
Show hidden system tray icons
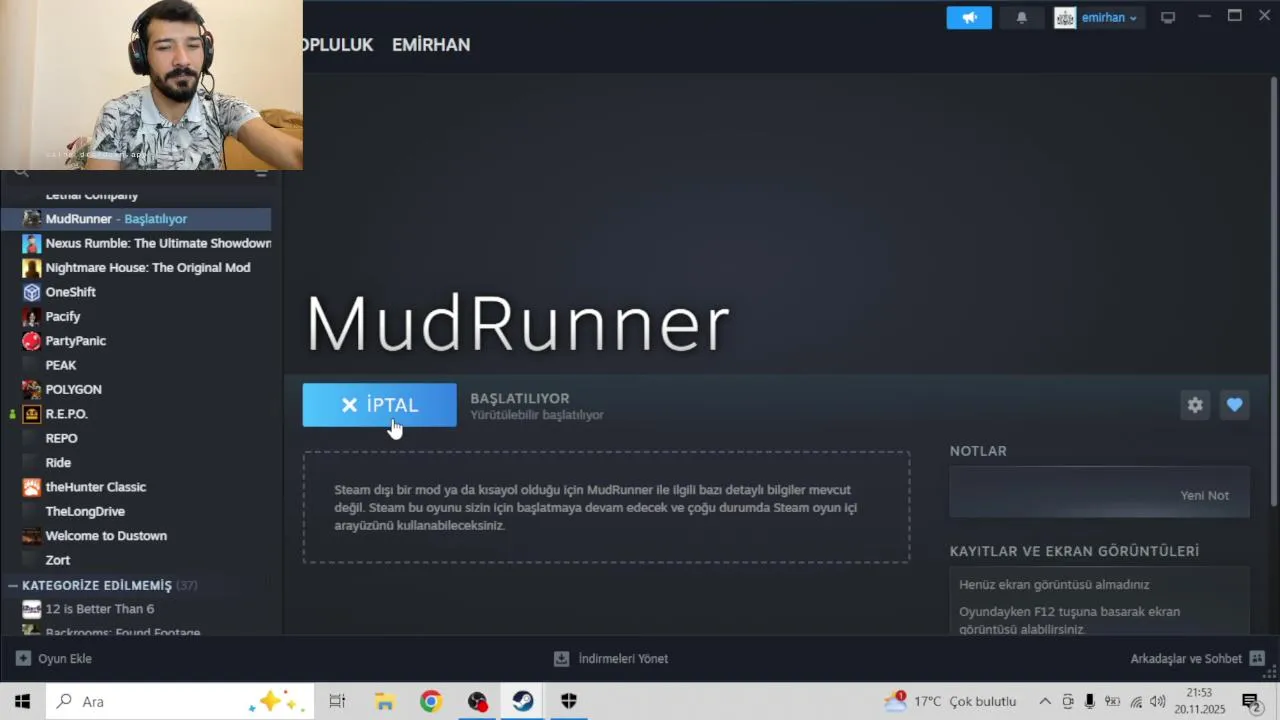pos(1045,701)
